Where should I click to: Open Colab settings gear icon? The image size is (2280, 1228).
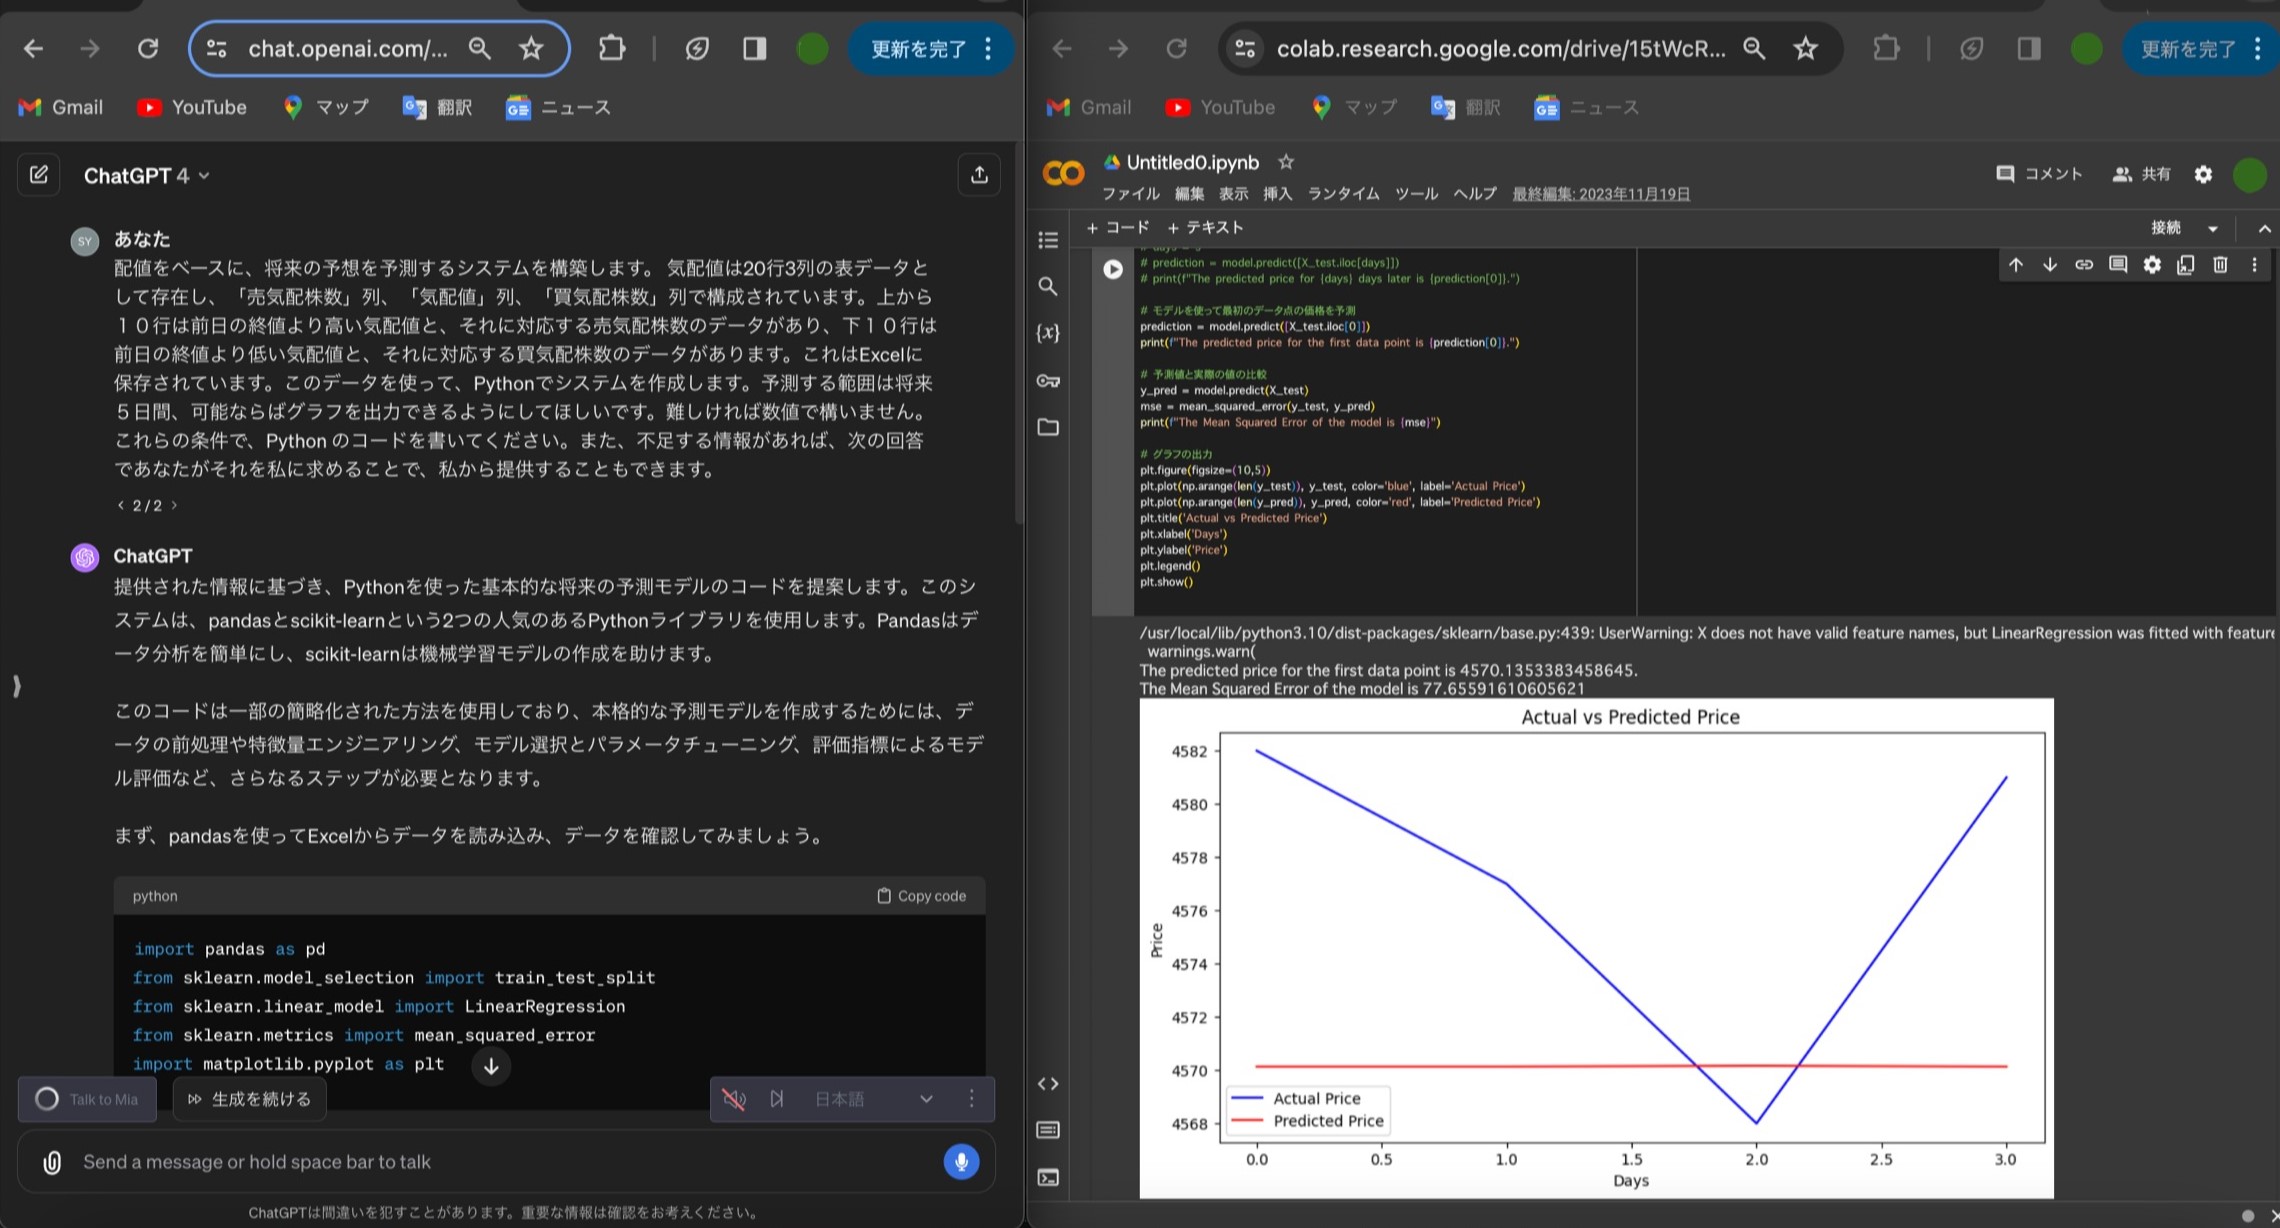click(x=2203, y=174)
